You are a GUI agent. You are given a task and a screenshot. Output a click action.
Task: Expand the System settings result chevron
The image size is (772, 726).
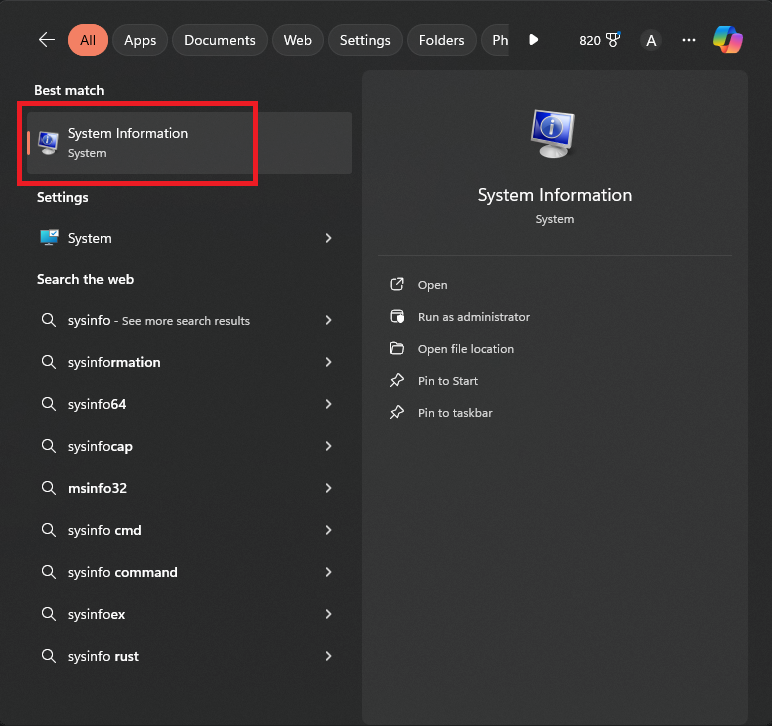tap(328, 238)
